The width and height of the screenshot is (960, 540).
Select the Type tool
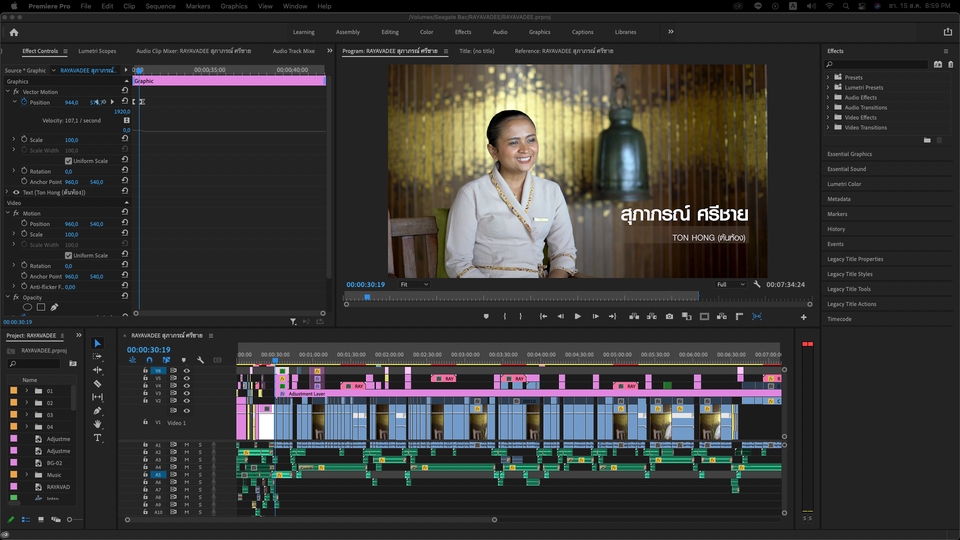97,438
